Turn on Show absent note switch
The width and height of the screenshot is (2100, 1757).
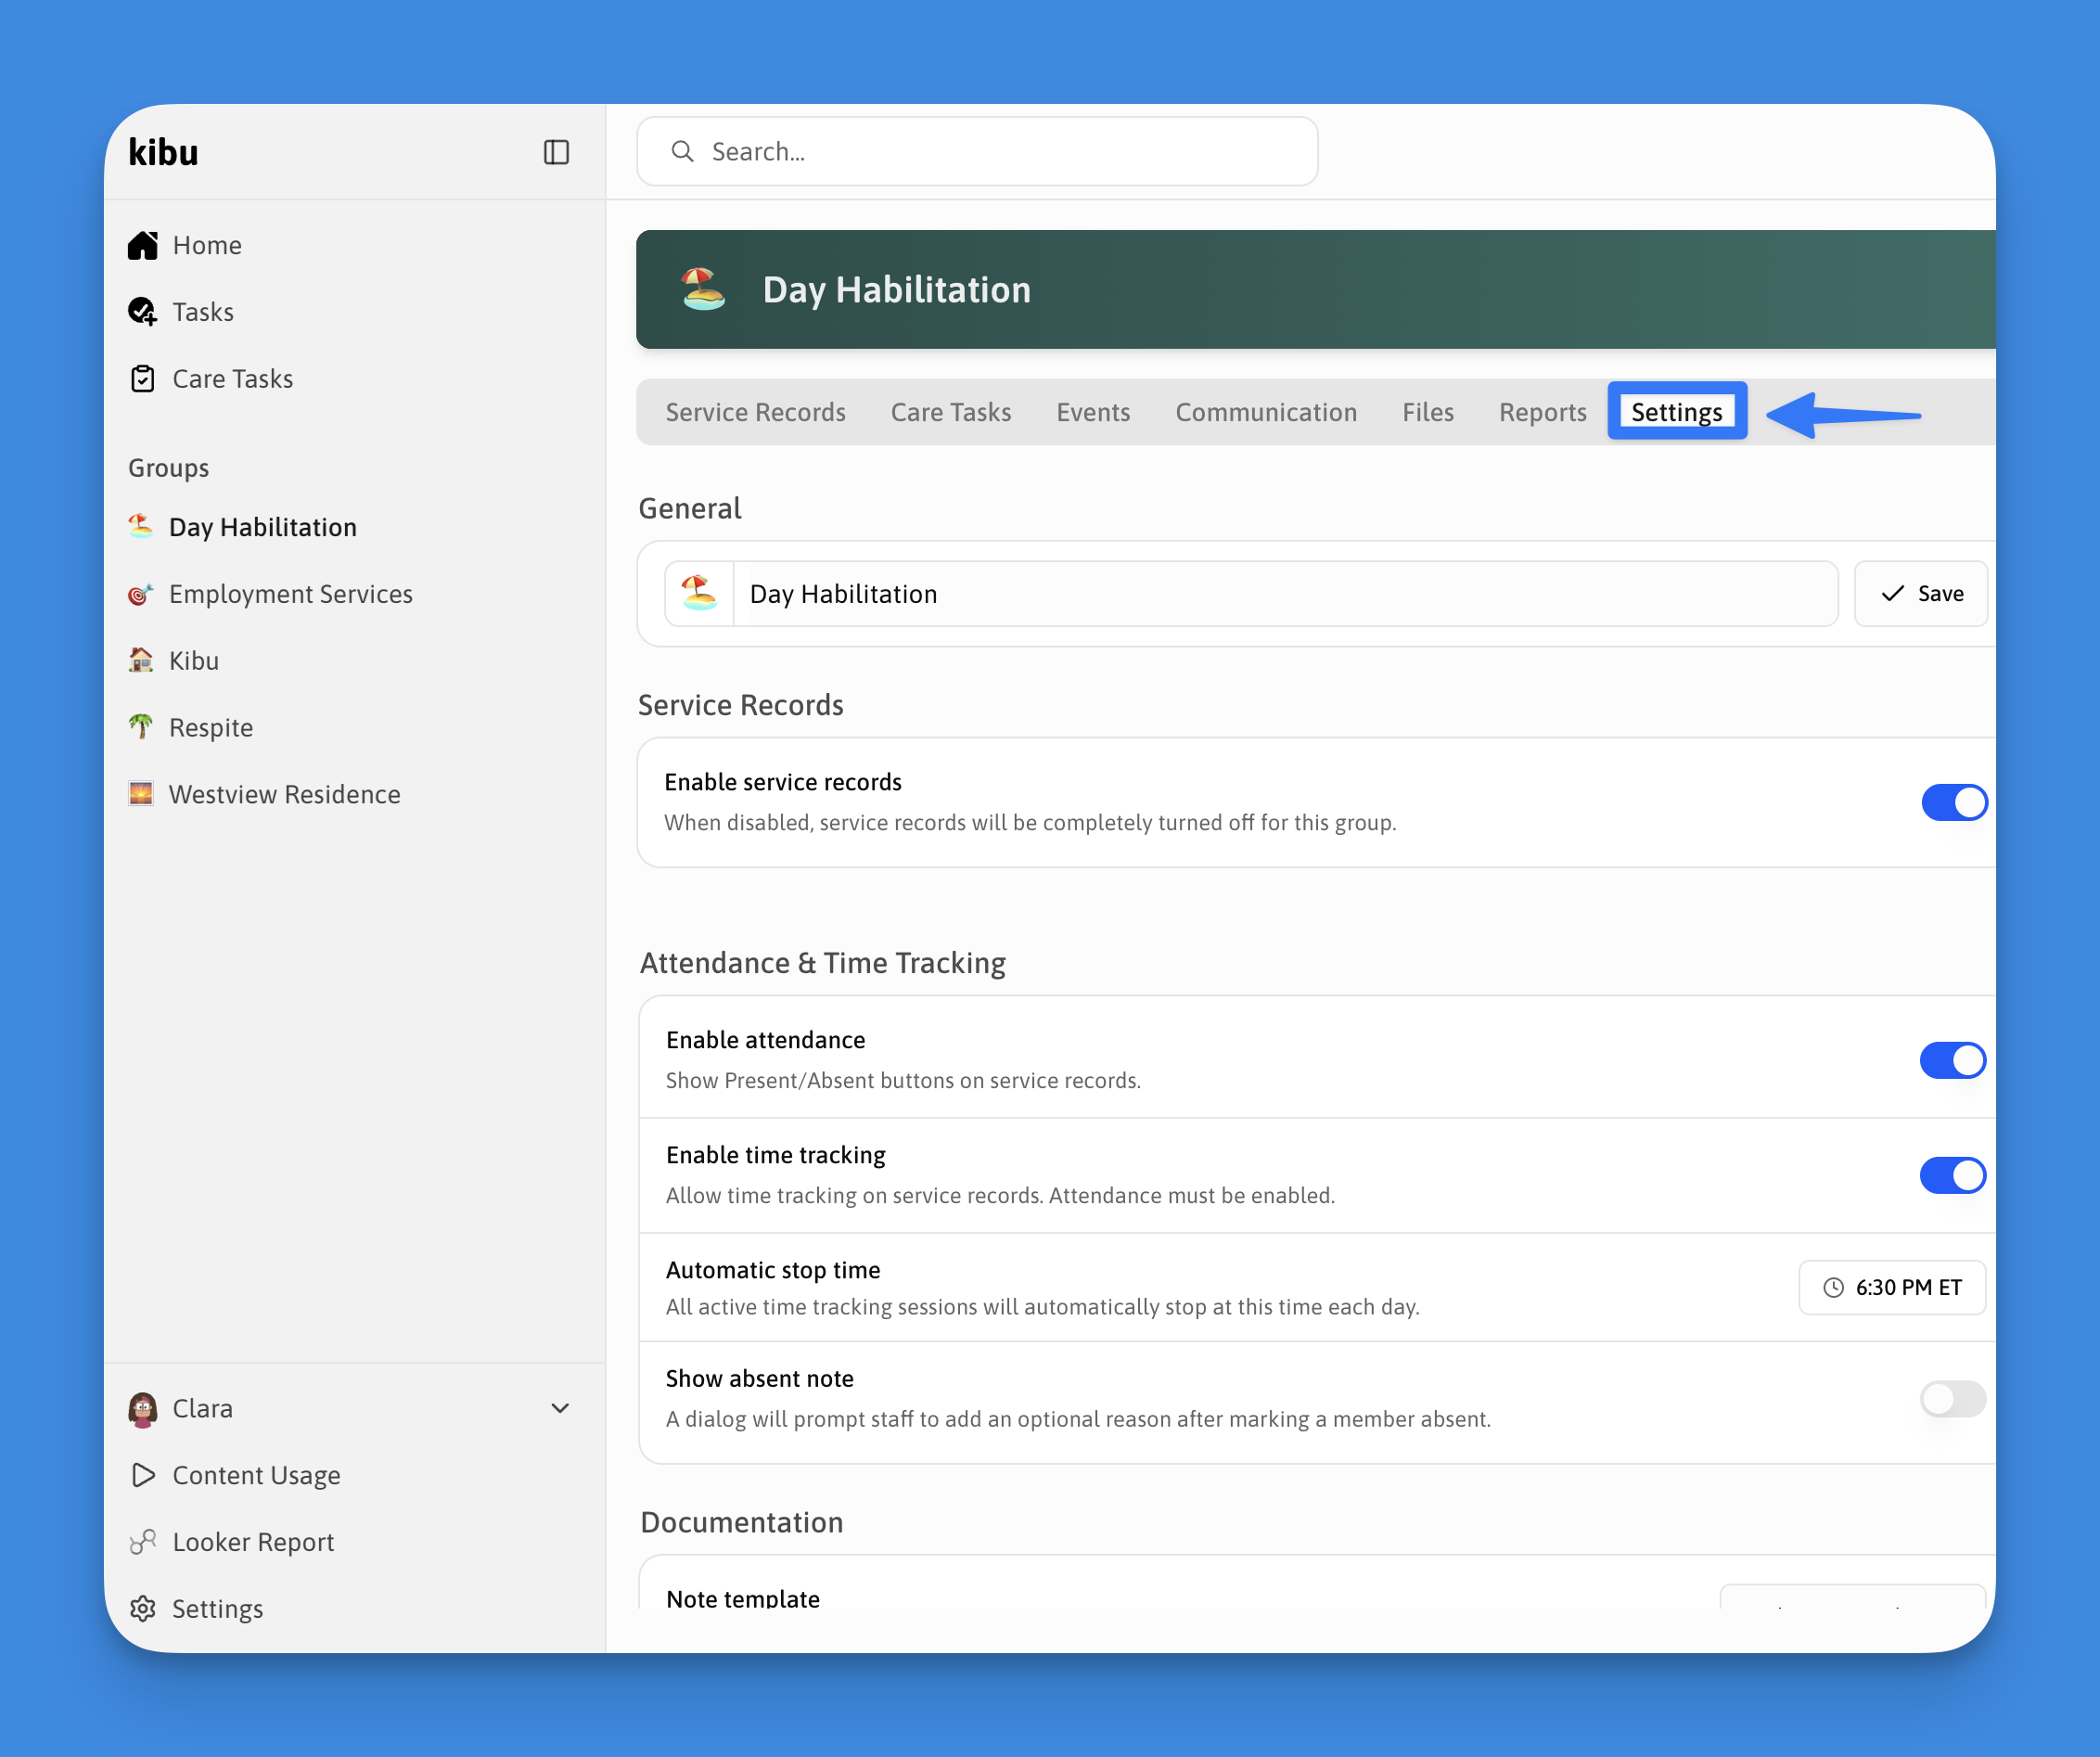click(1952, 1399)
